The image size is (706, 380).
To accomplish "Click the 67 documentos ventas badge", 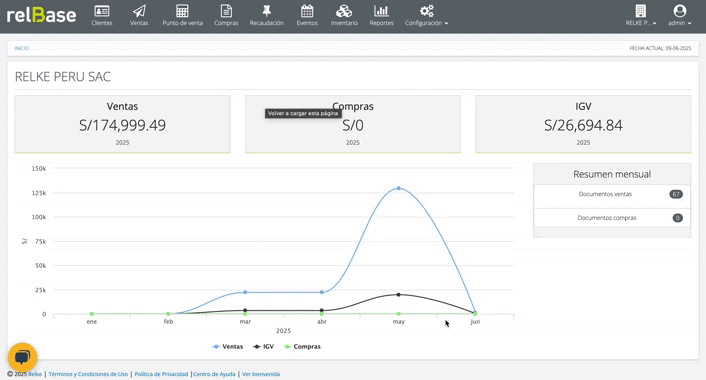I will point(676,195).
